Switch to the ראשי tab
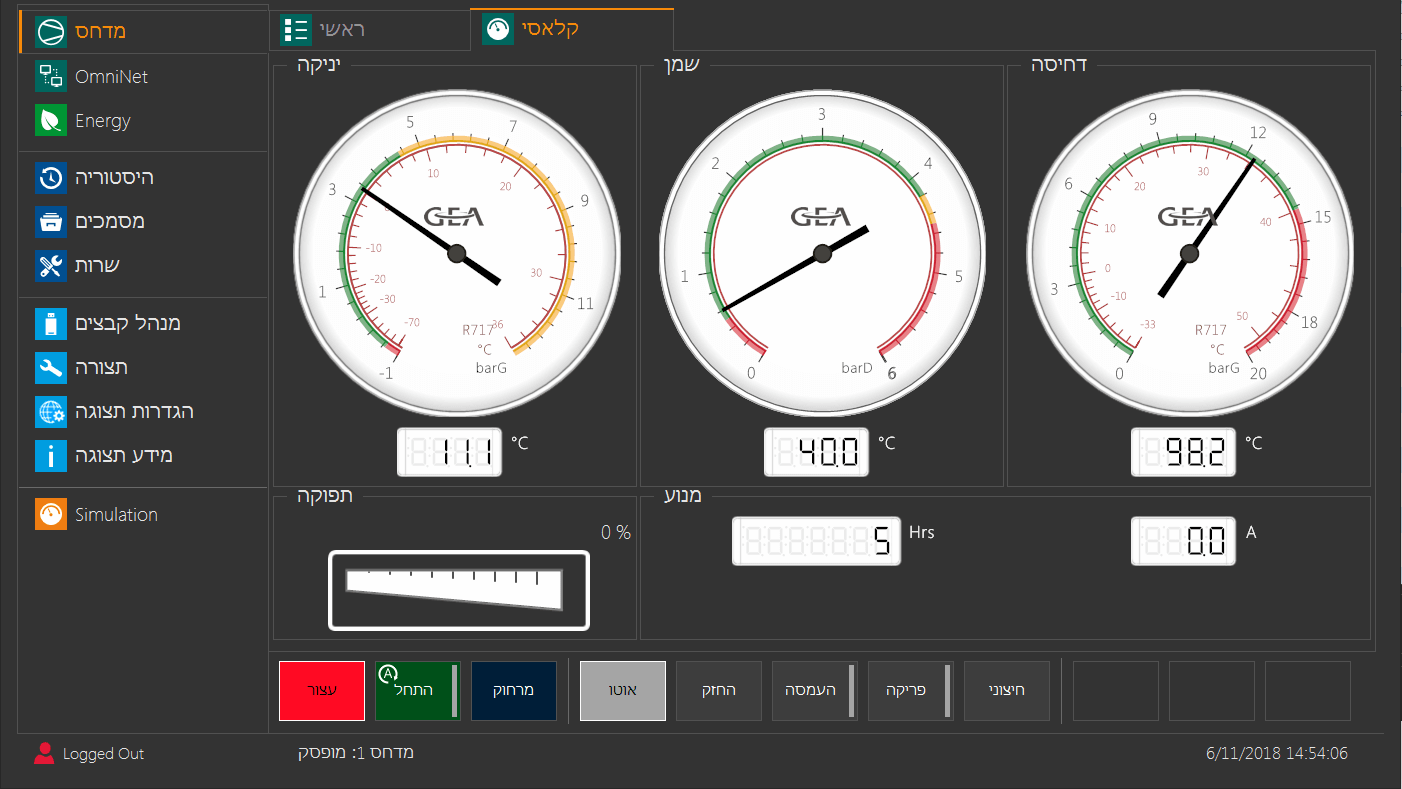Image resolution: width=1402 pixels, height=789 pixels. [369, 30]
